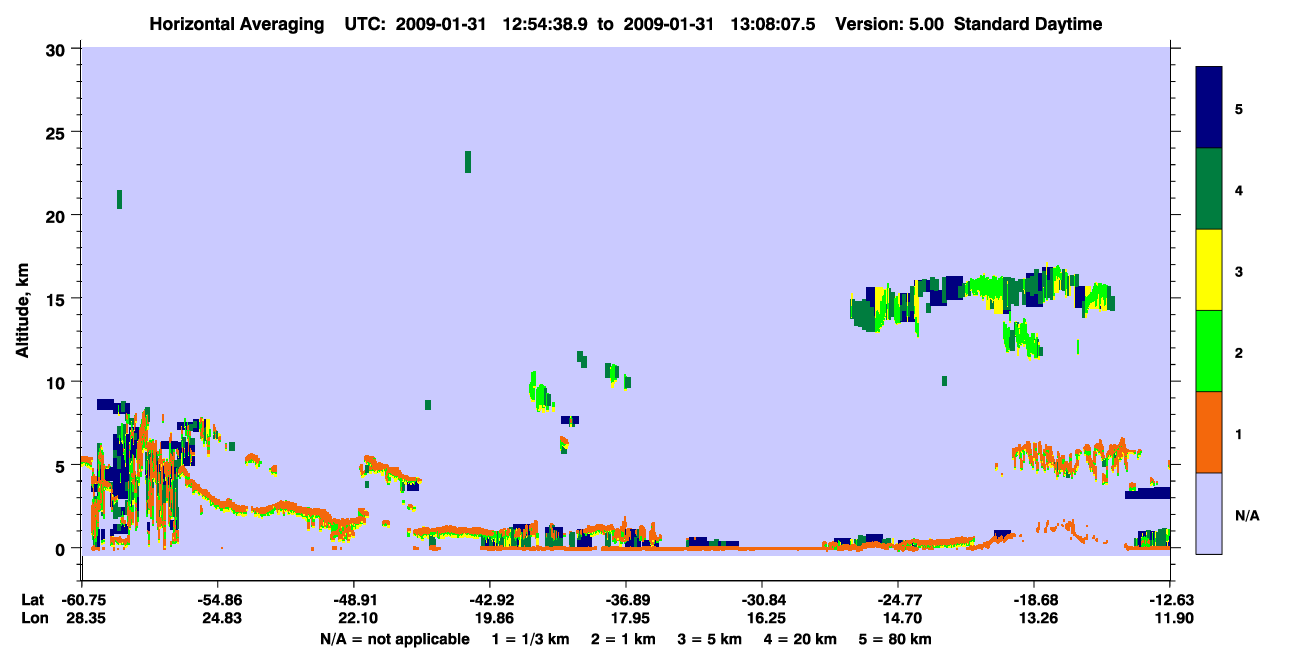Image resolution: width=1300 pixels, height=667 pixels.
Task: Click longitude value 17.95
Action: tap(629, 618)
